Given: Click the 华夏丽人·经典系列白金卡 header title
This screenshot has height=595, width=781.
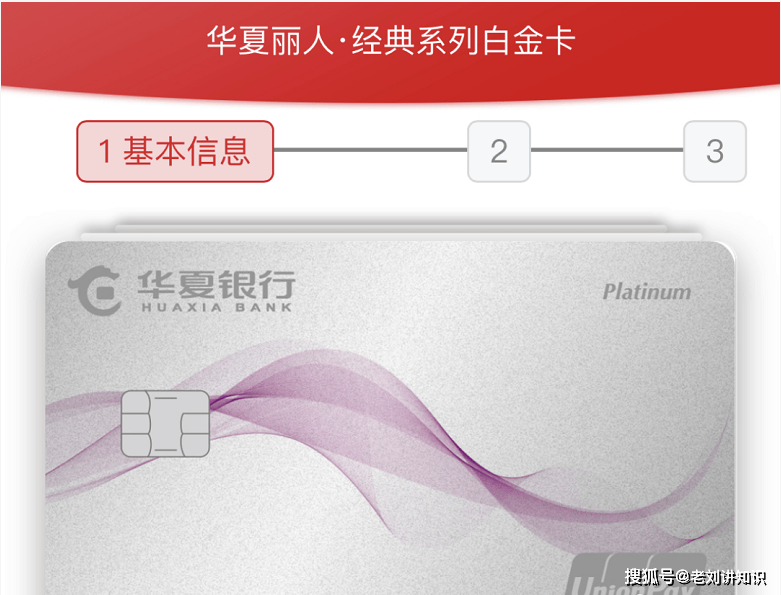Looking at the screenshot, I should click(x=391, y=41).
